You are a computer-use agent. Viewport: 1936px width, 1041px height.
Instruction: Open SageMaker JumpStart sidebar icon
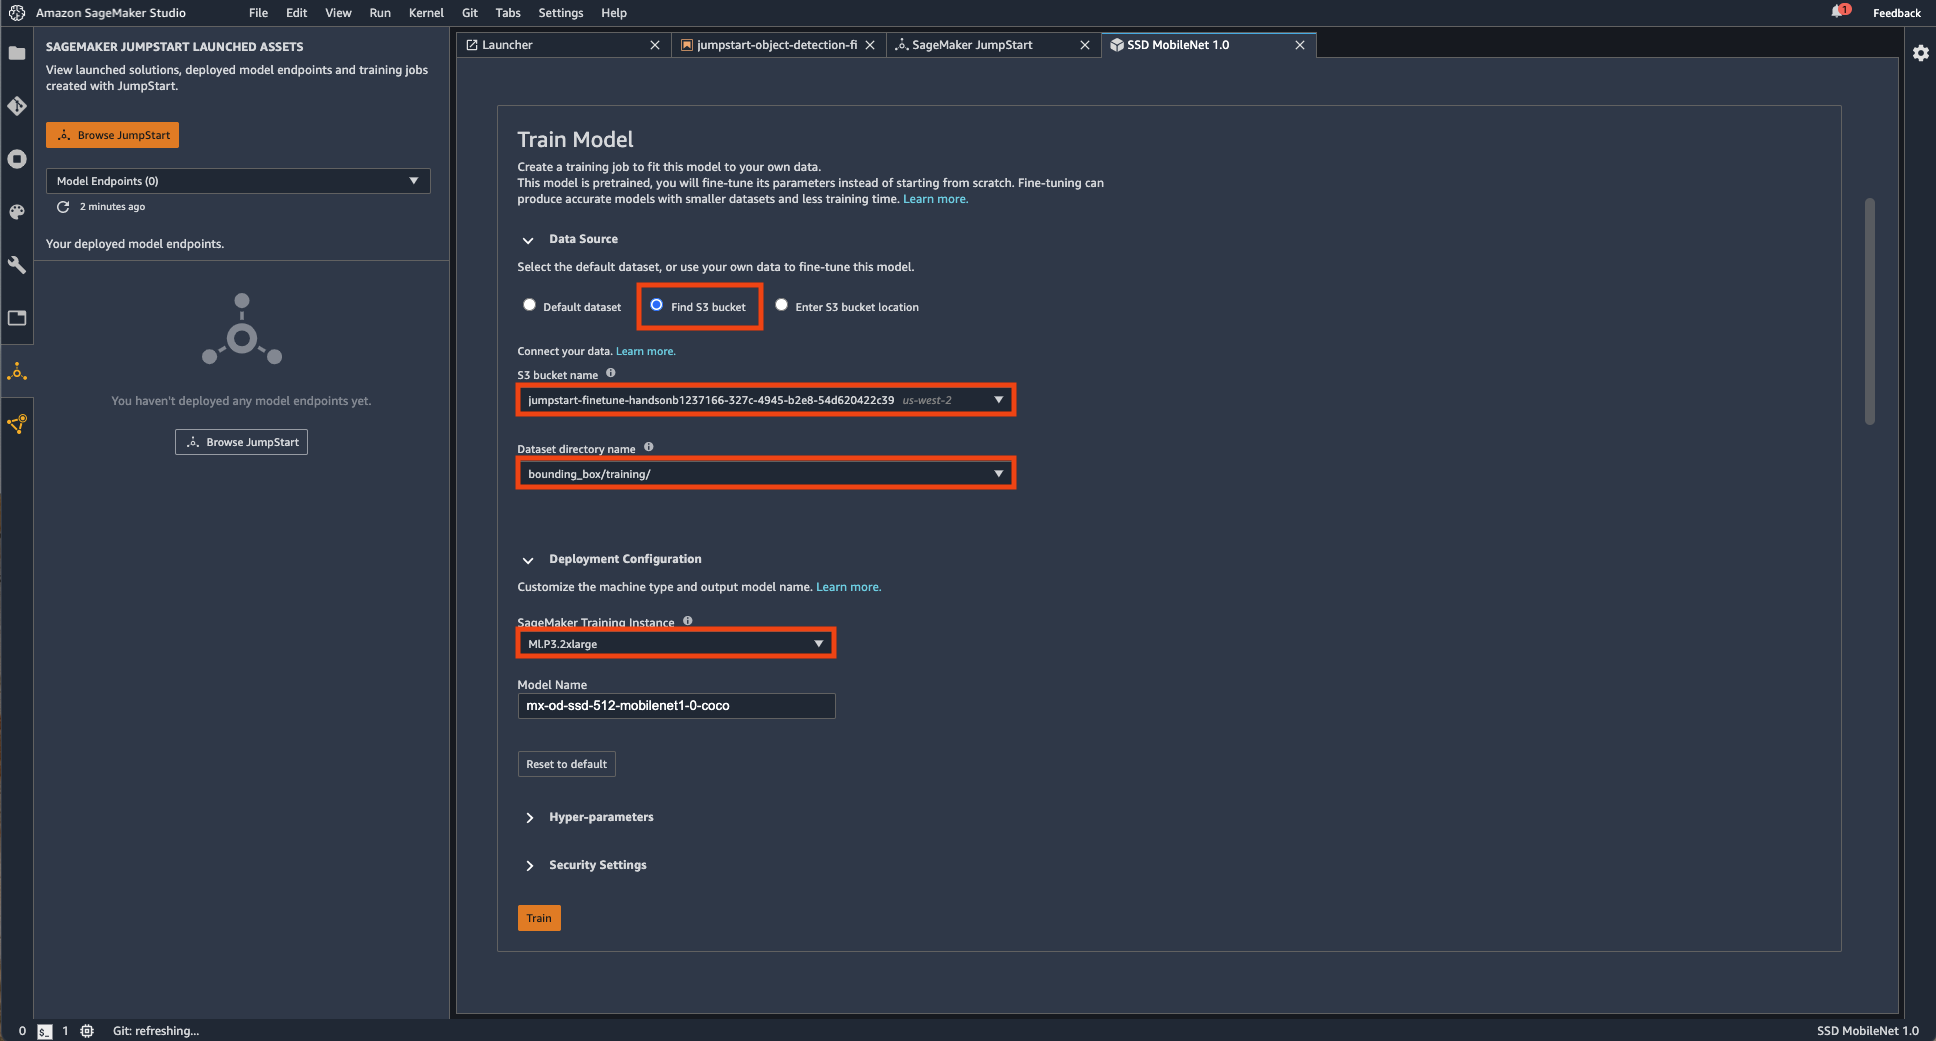[x=17, y=372]
